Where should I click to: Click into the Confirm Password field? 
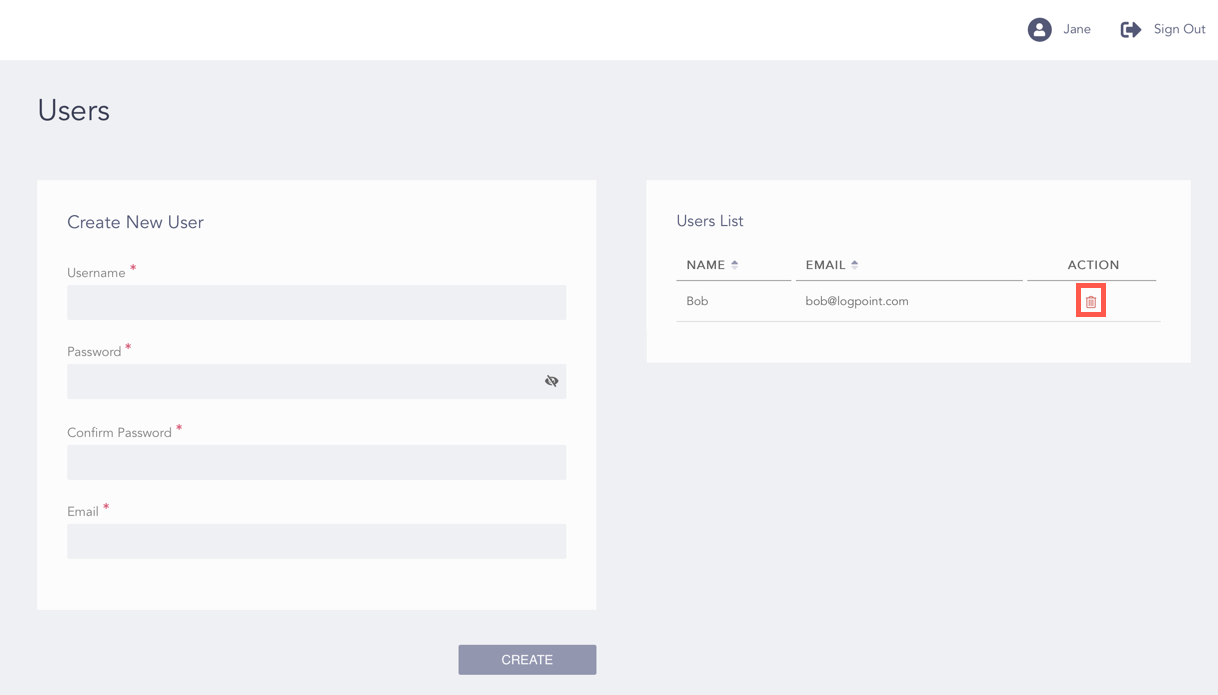point(316,462)
